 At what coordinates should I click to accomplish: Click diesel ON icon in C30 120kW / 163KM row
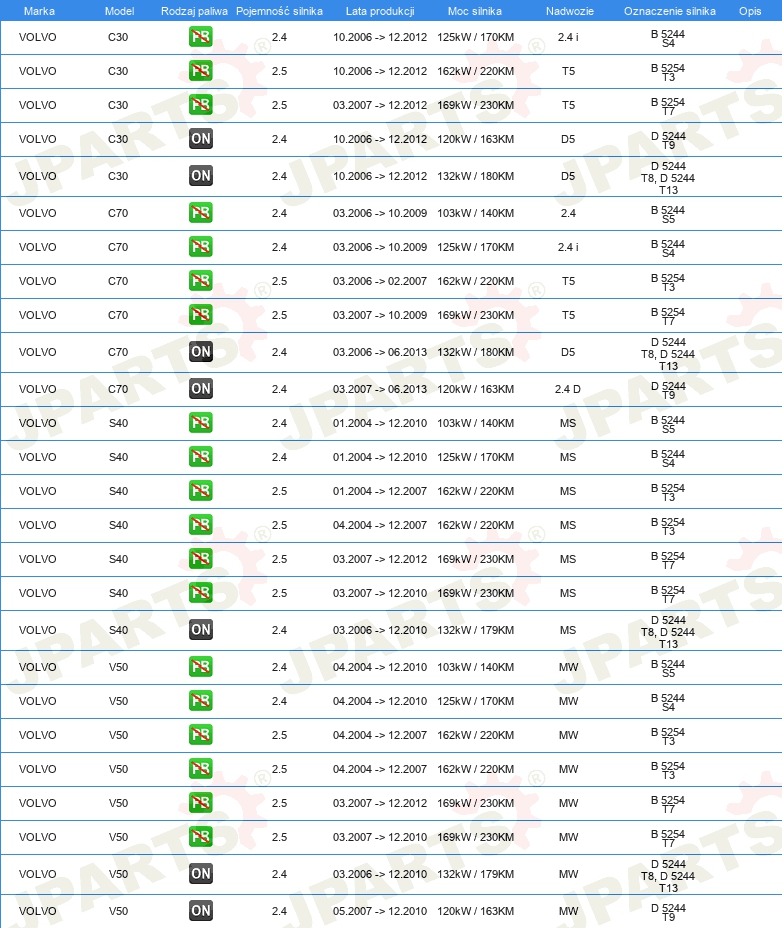coord(201,139)
